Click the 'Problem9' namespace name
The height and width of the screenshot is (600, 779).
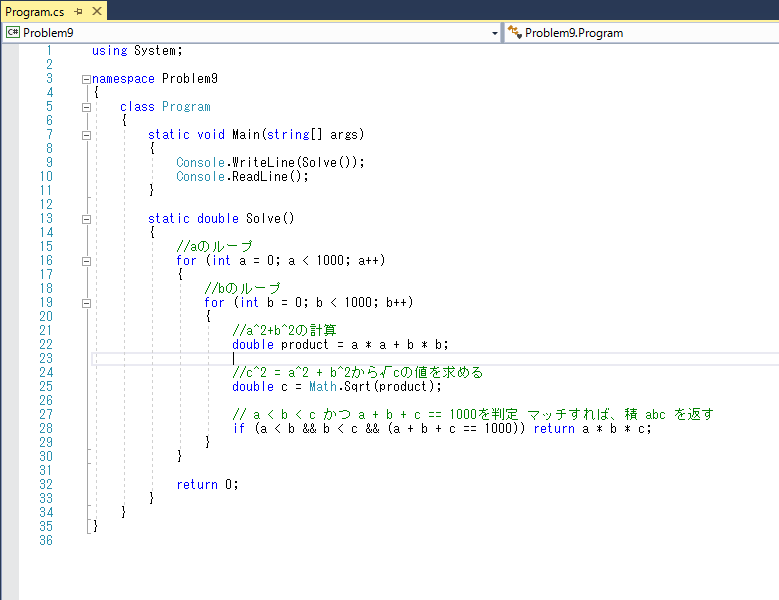pyautogui.click(x=190, y=78)
